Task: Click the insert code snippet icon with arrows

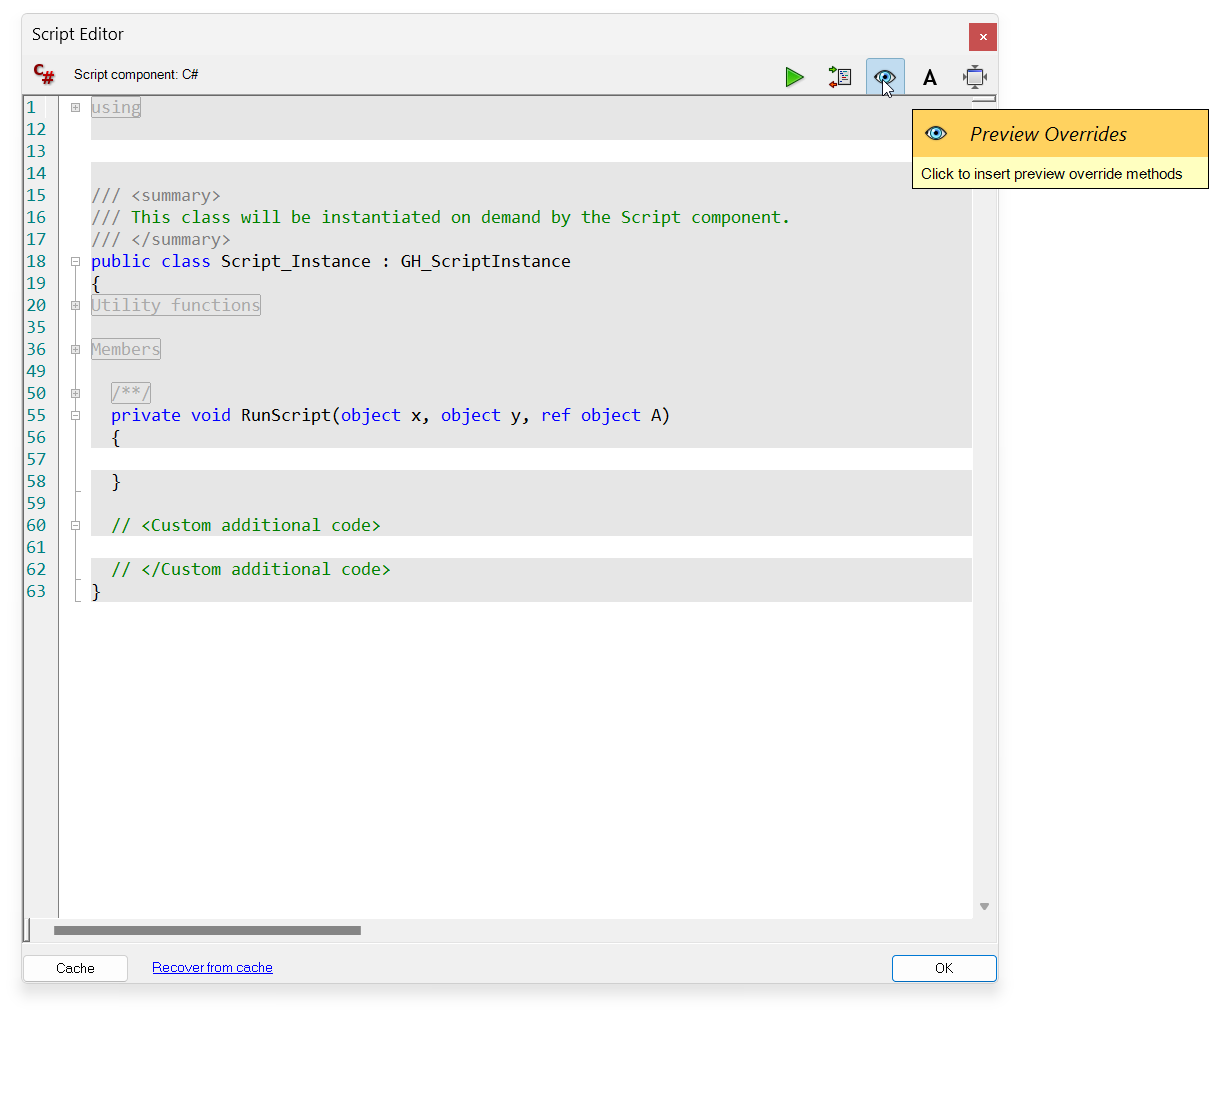Action: coord(840,77)
